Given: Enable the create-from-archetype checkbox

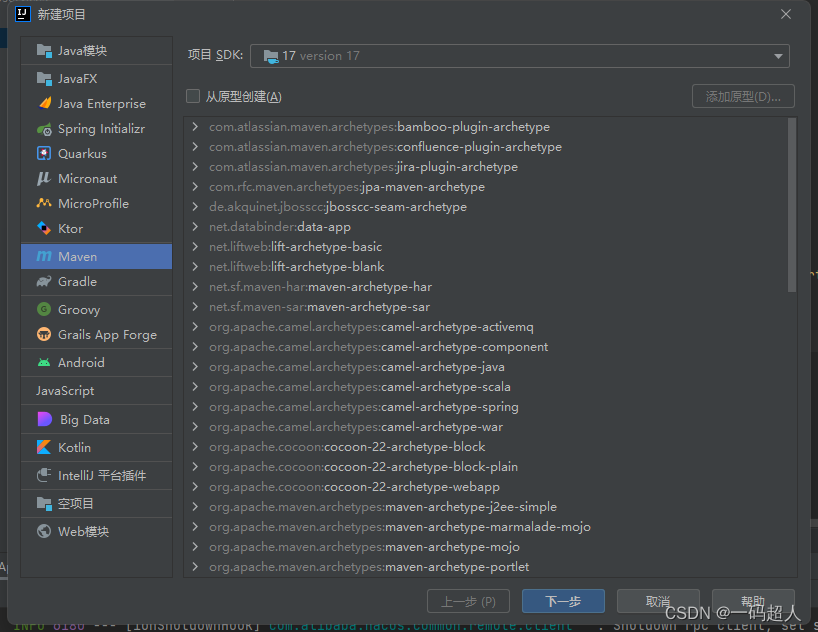Looking at the screenshot, I should (x=193, y=96).
